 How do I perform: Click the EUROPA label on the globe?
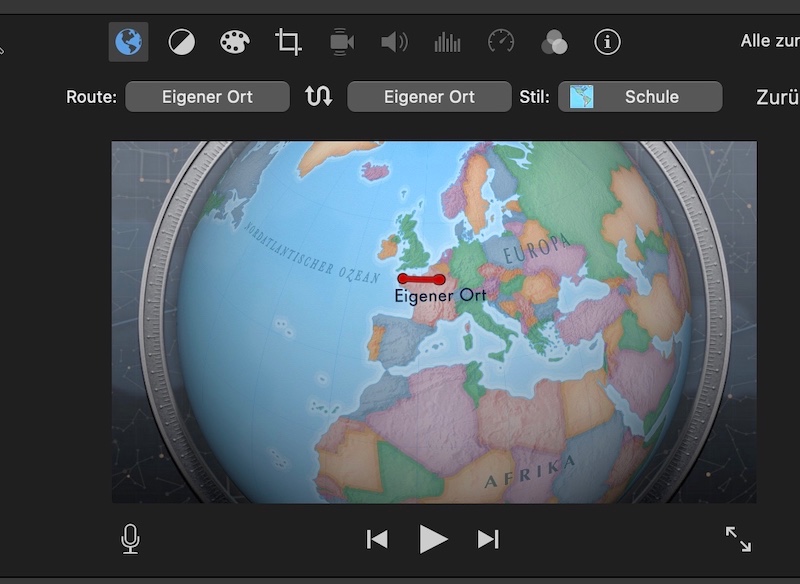(x=537, y=248)
